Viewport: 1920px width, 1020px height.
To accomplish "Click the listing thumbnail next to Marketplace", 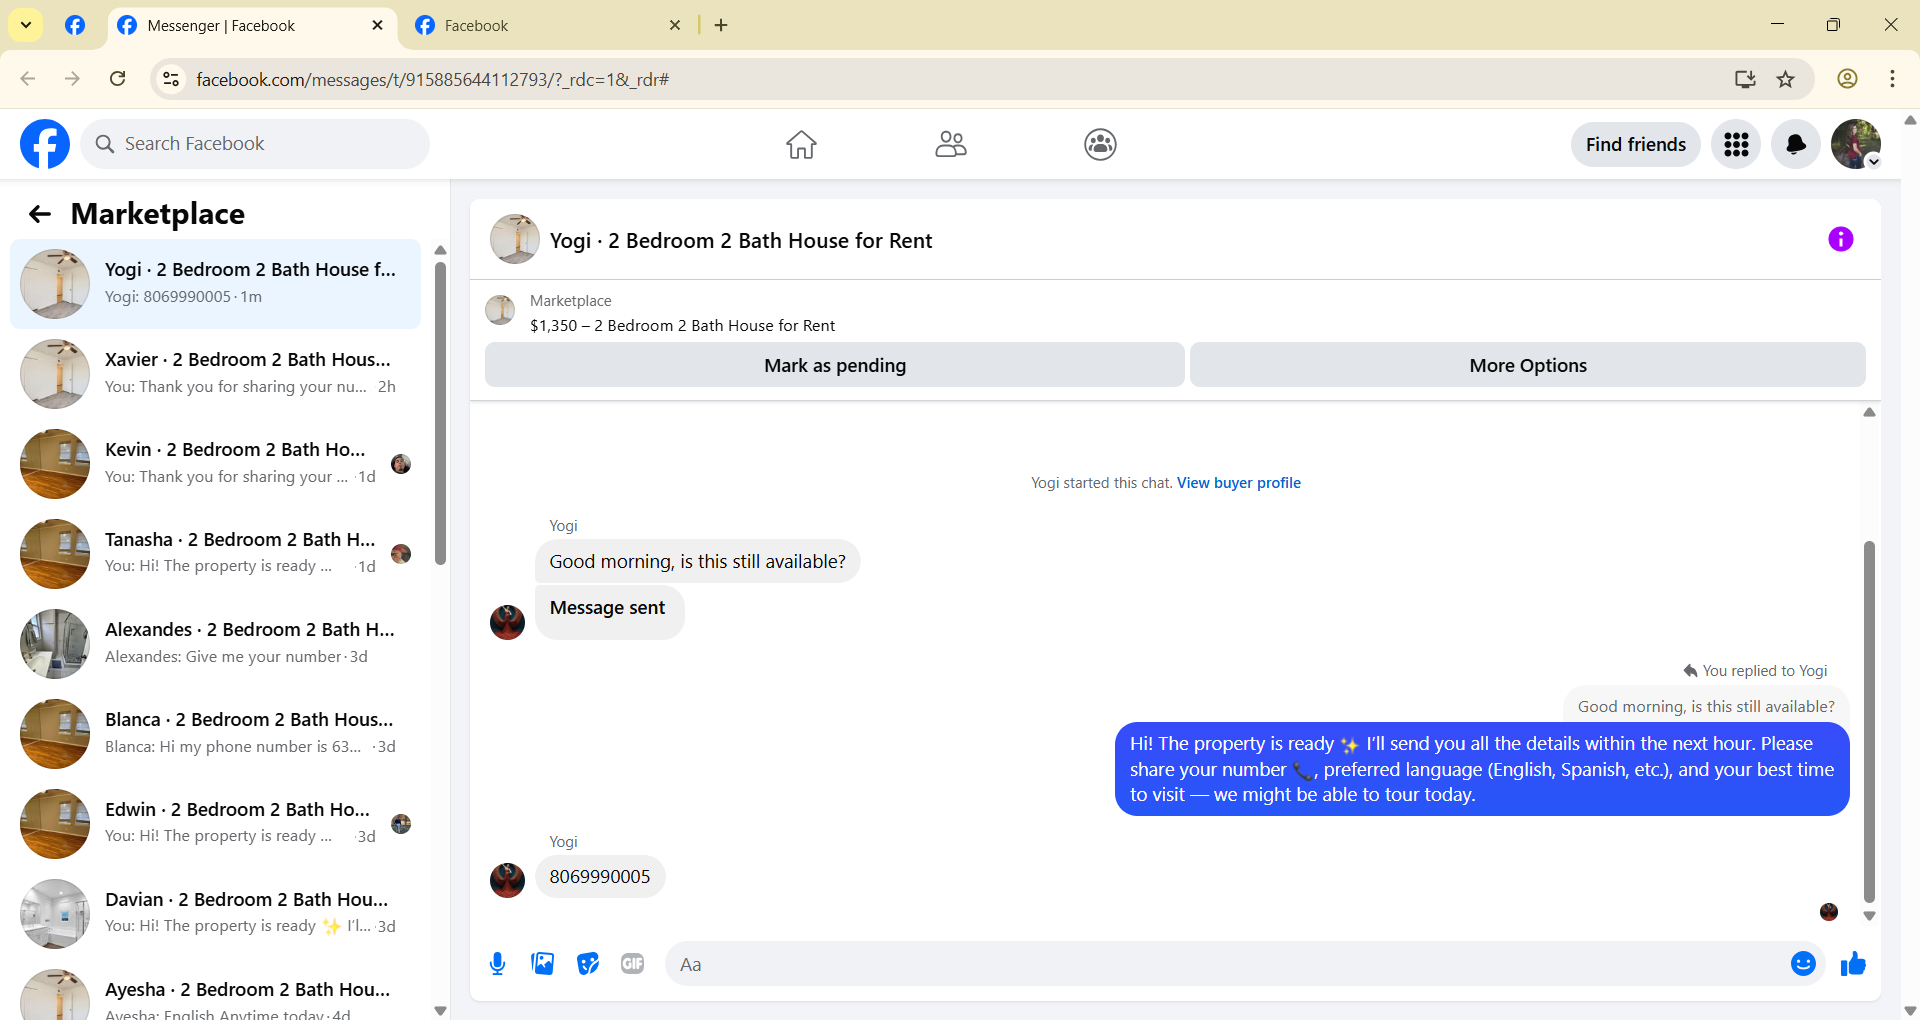I will point(500,310).
